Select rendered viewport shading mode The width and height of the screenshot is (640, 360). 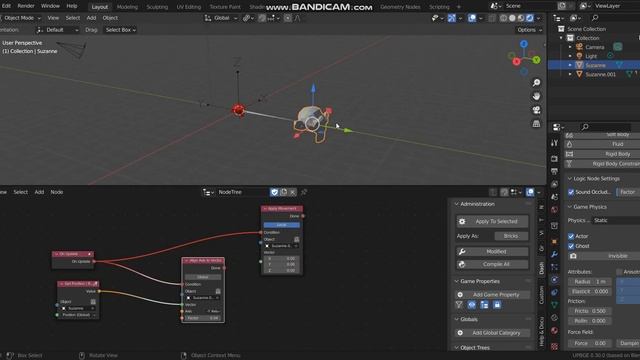click(529, 18)
